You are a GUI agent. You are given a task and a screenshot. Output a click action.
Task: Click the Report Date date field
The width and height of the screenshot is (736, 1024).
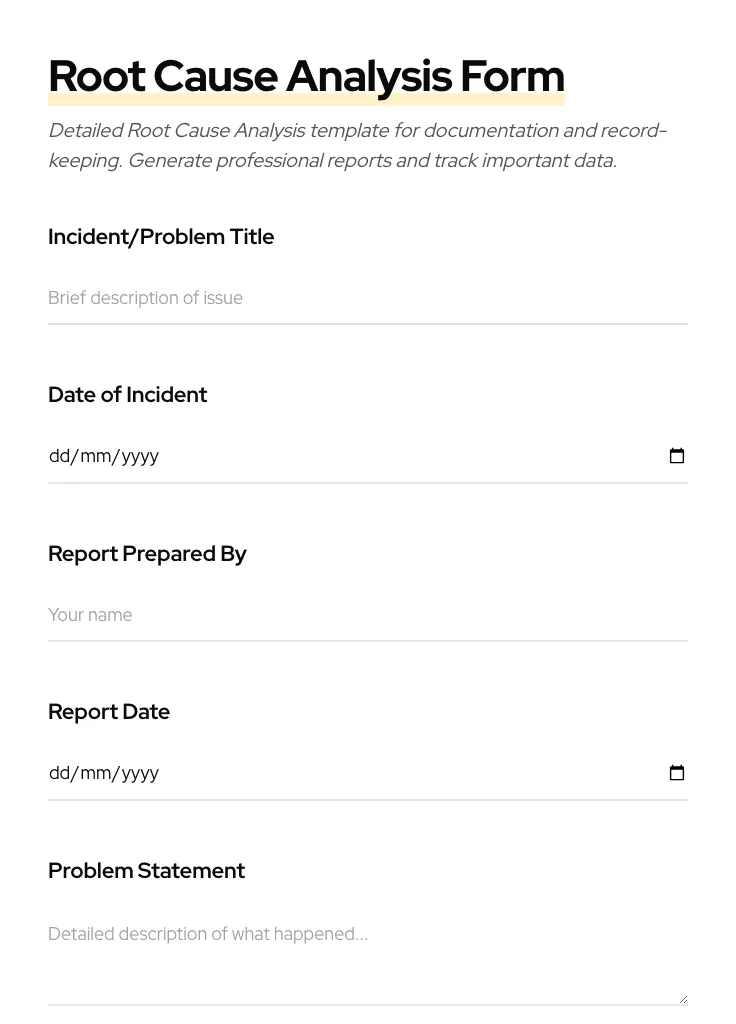click(x=350, y=772)
